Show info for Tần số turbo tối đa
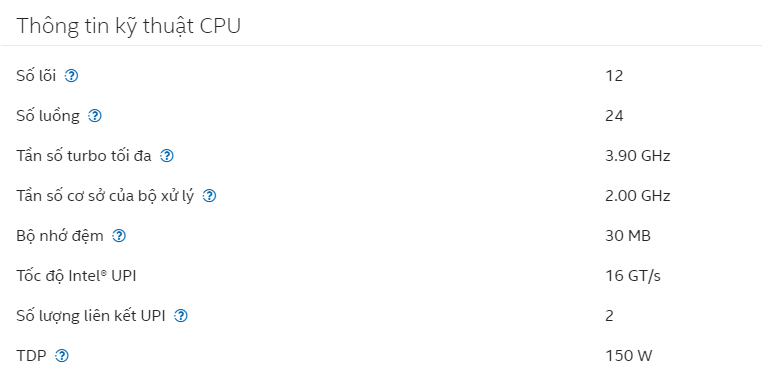This screenshot has width=762, height=383. click(167, 156)
